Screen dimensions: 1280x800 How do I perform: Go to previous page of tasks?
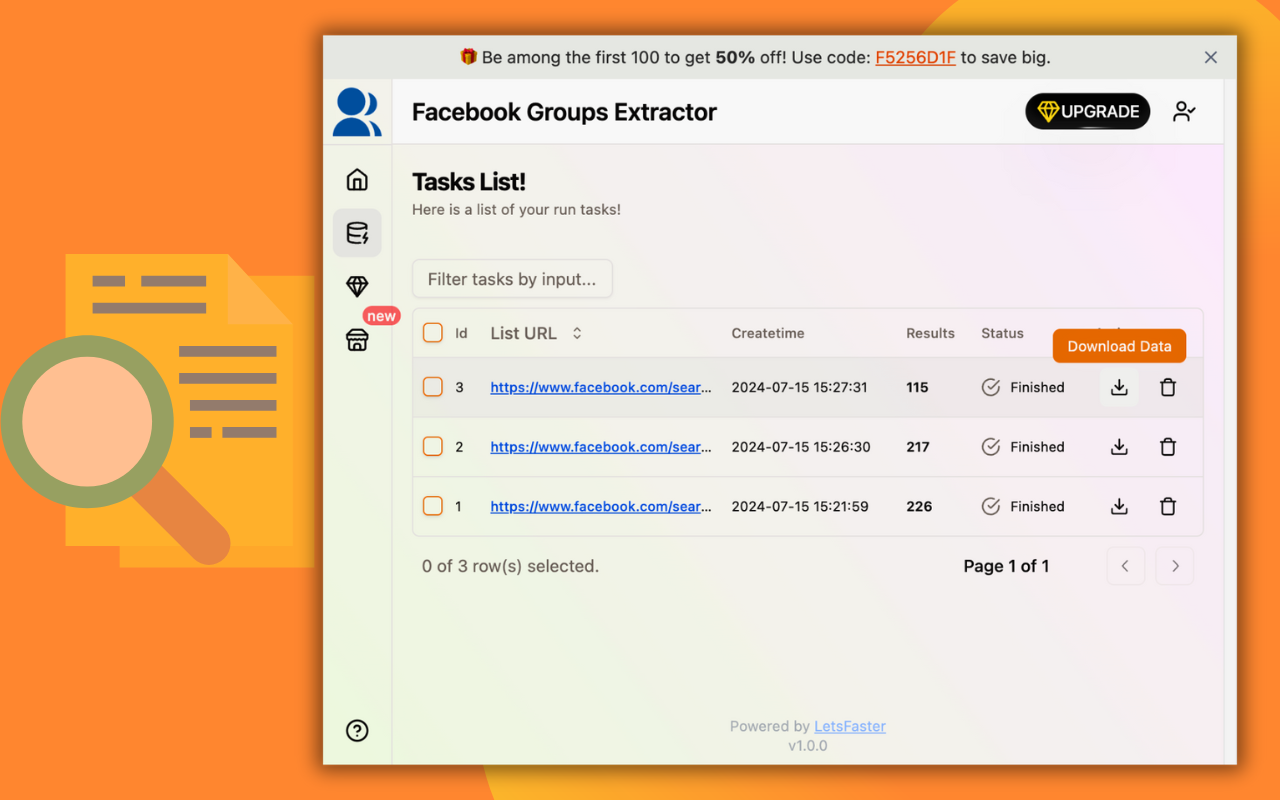coord(1125,566)
